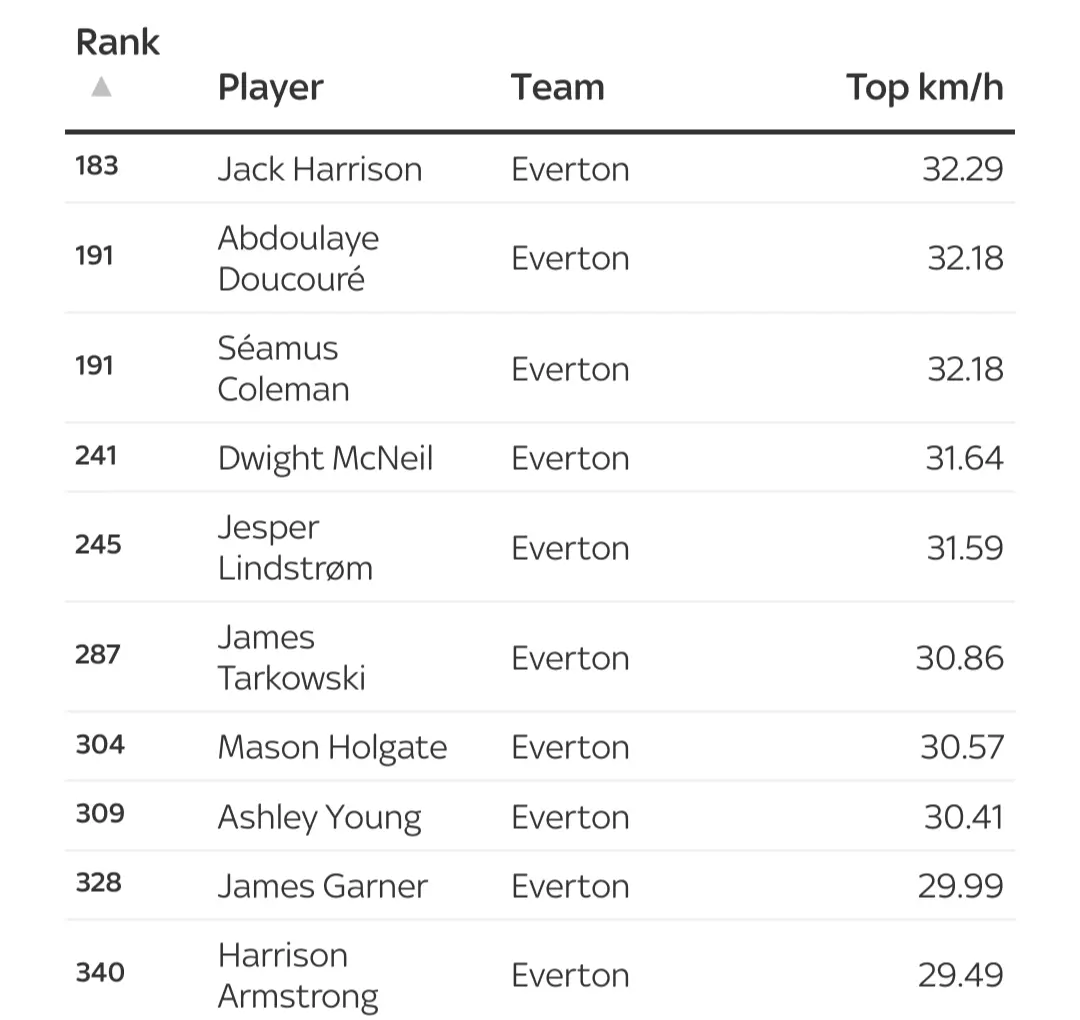Click Dwight McNeil player name
1080x1020 pixels.
[325, 458]
